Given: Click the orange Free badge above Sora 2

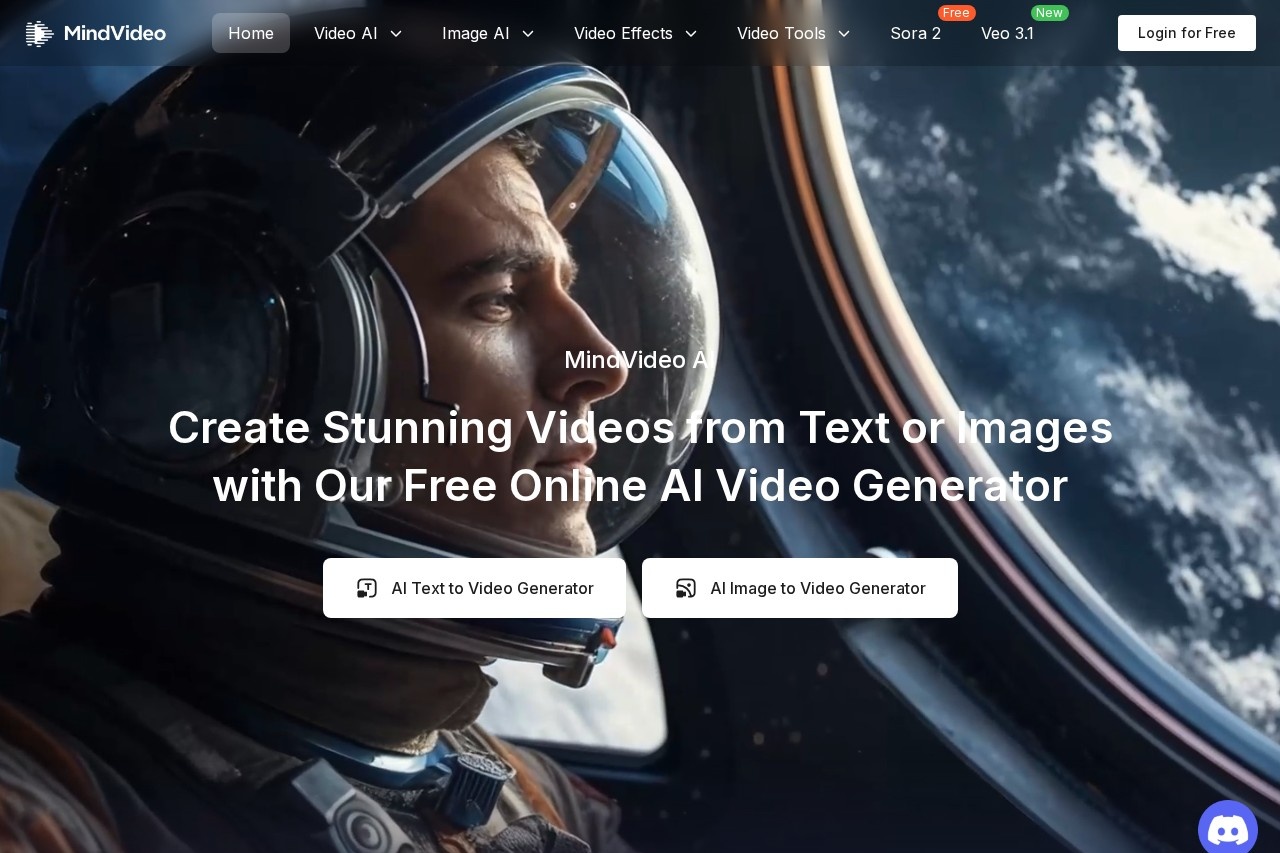Looking at the screenshot, I should (x=956, y=13).
